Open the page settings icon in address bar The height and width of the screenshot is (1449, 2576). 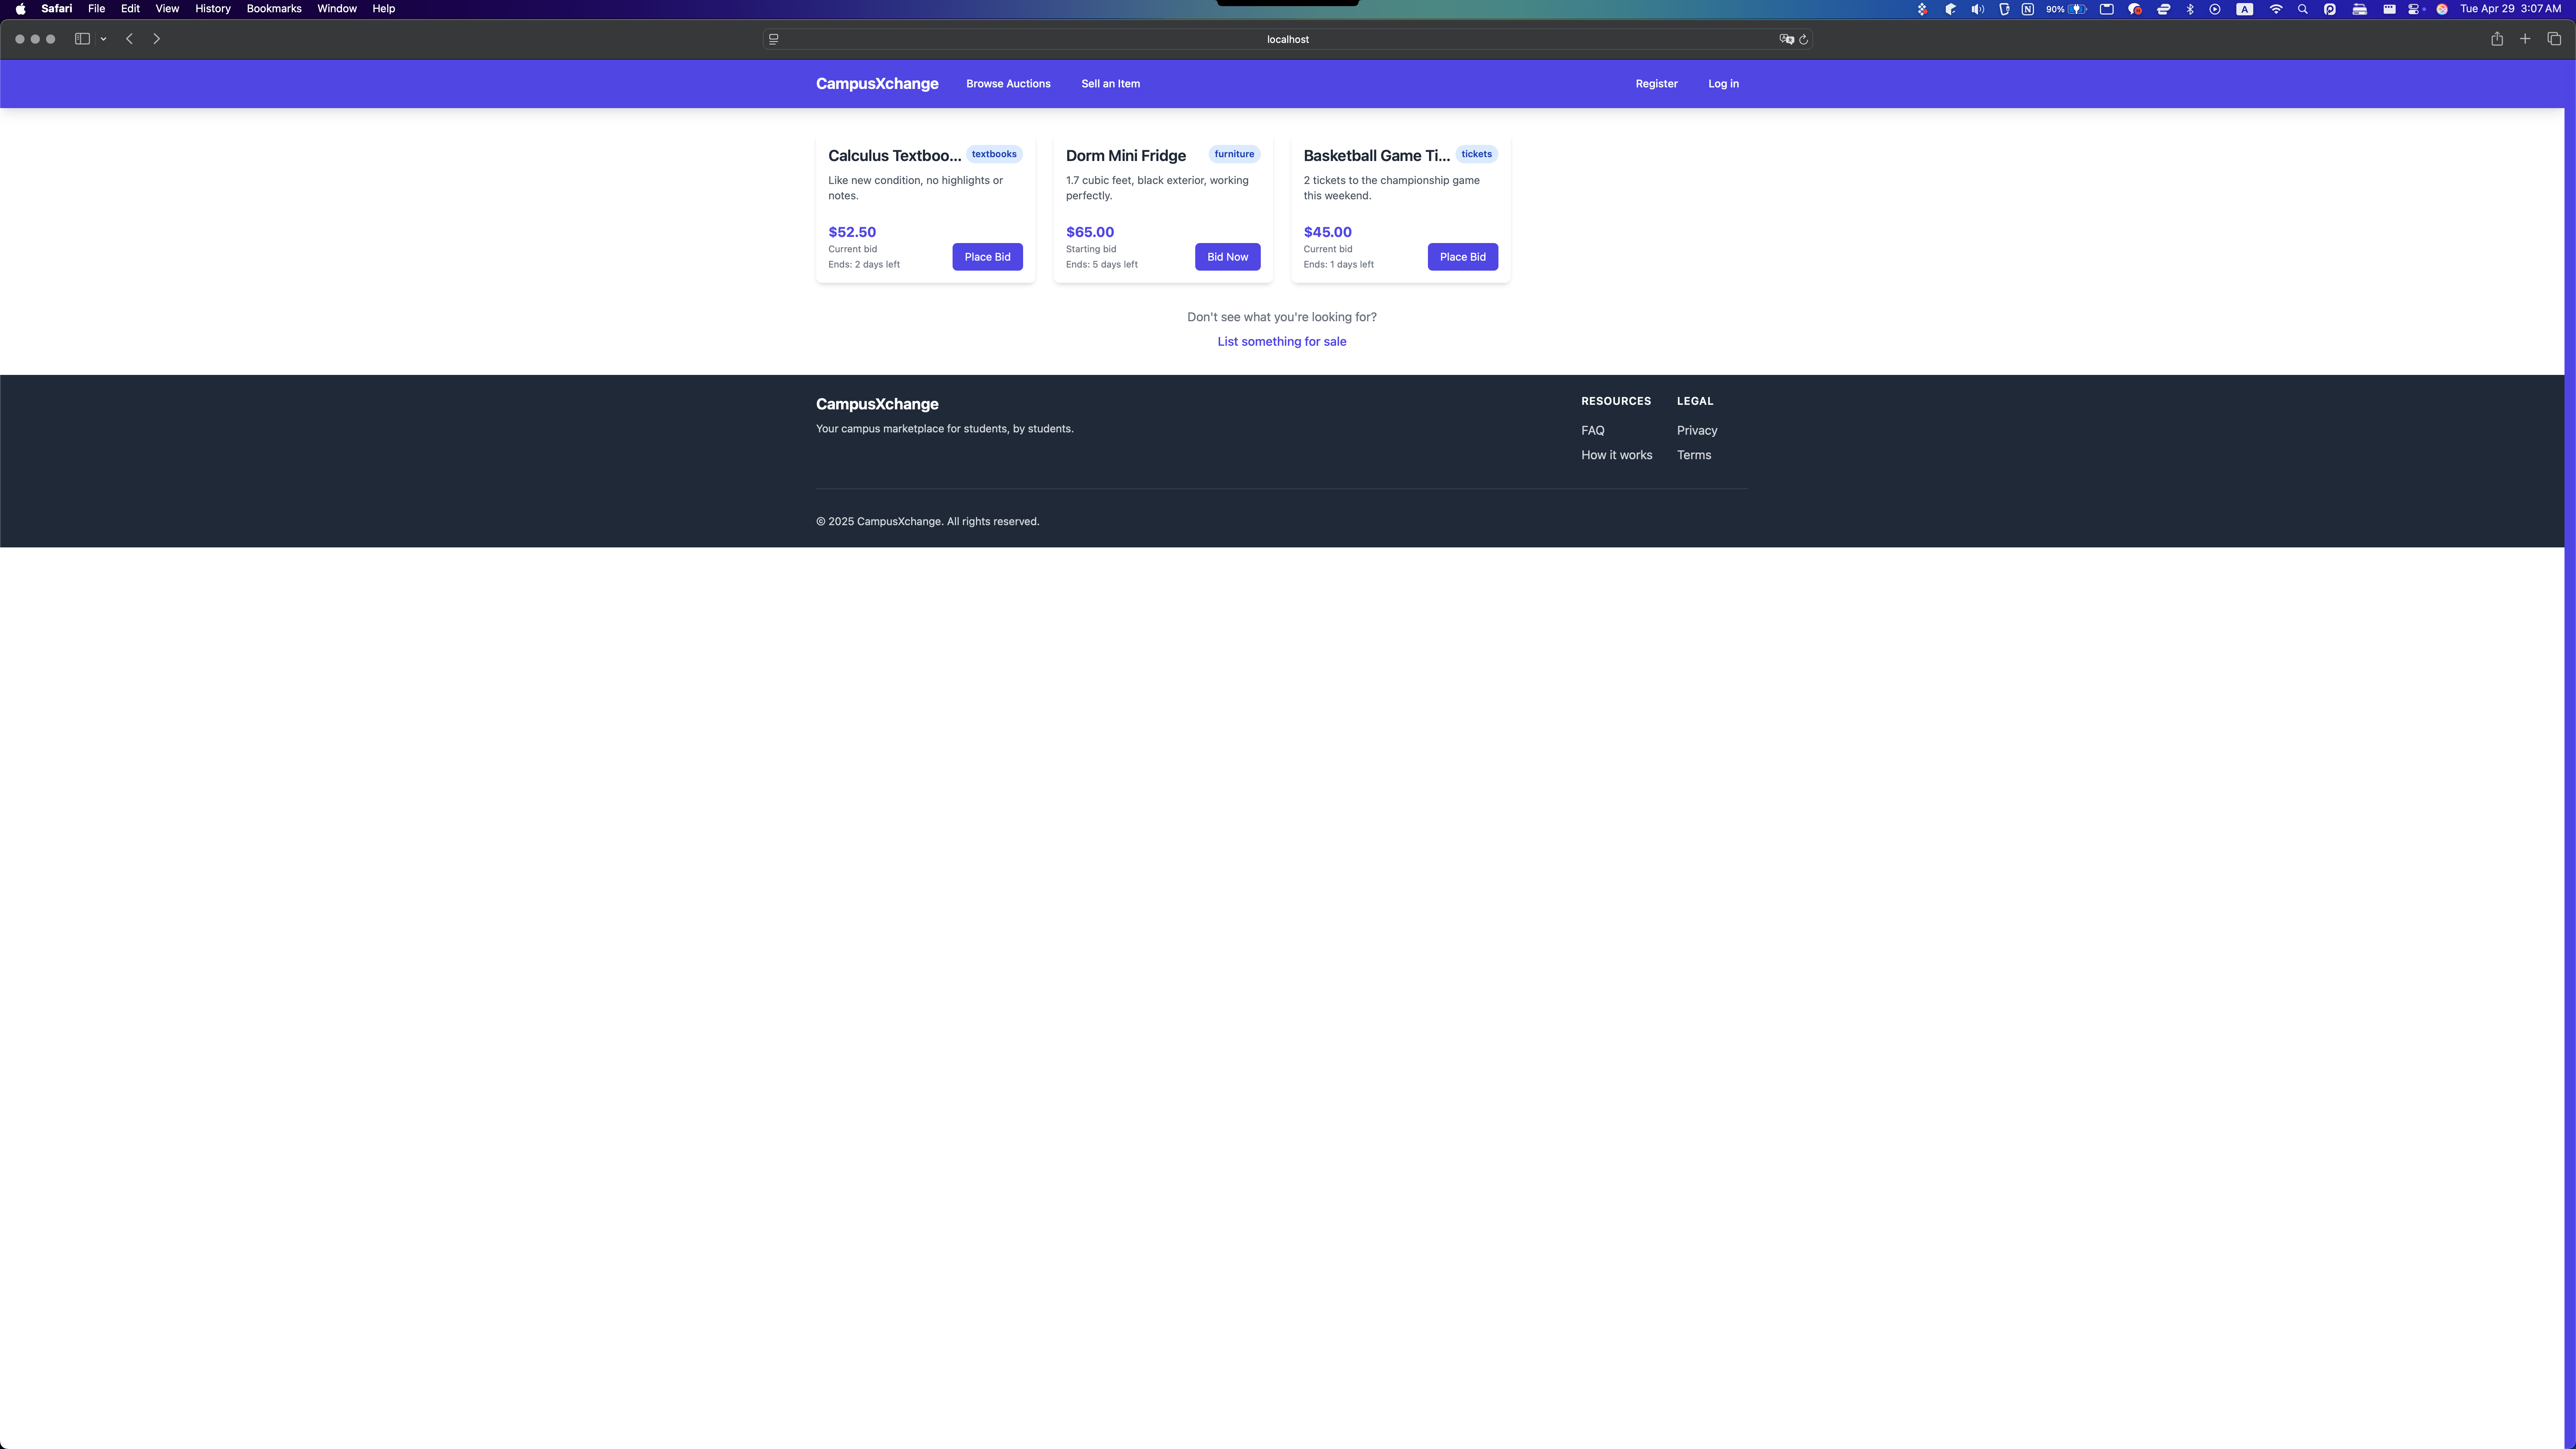click(x=773, y=39)
